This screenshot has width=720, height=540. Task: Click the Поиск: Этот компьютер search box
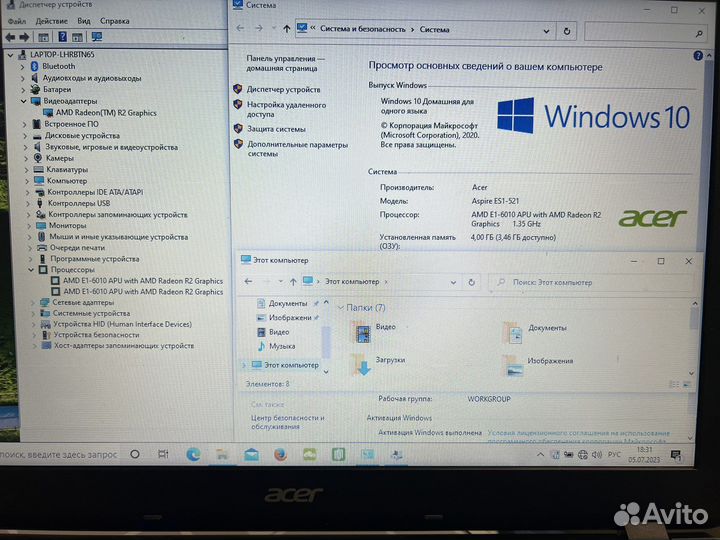[591, 282]
